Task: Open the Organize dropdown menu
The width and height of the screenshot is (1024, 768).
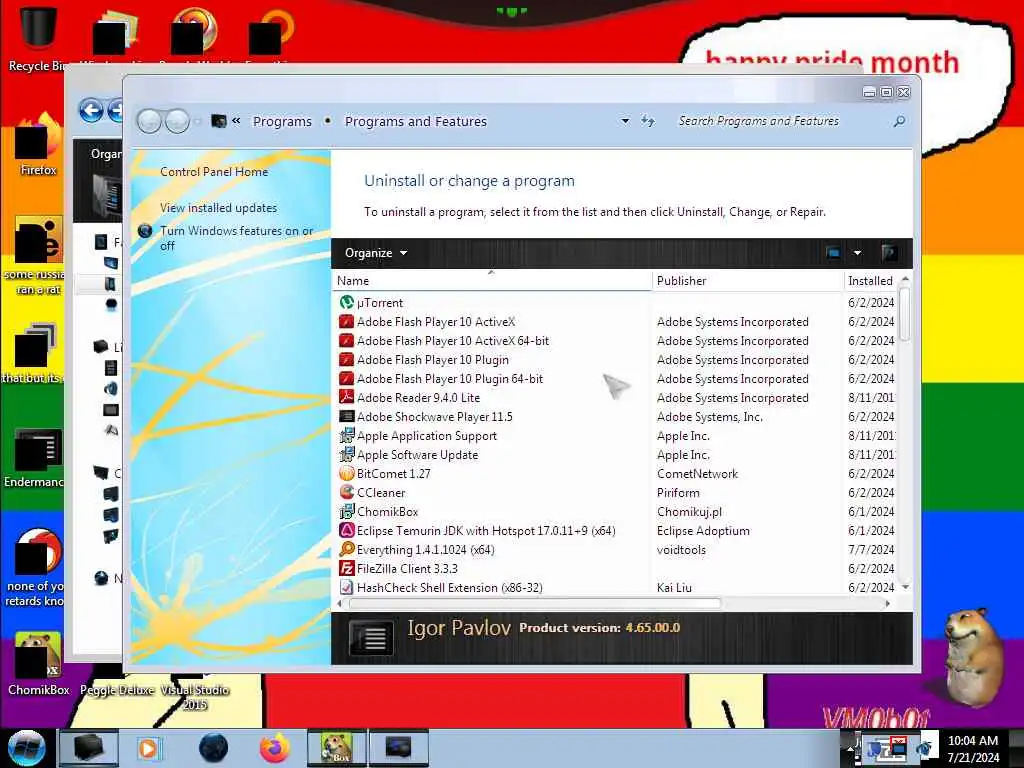Action: pyautogui.click(x=376, y=253)
